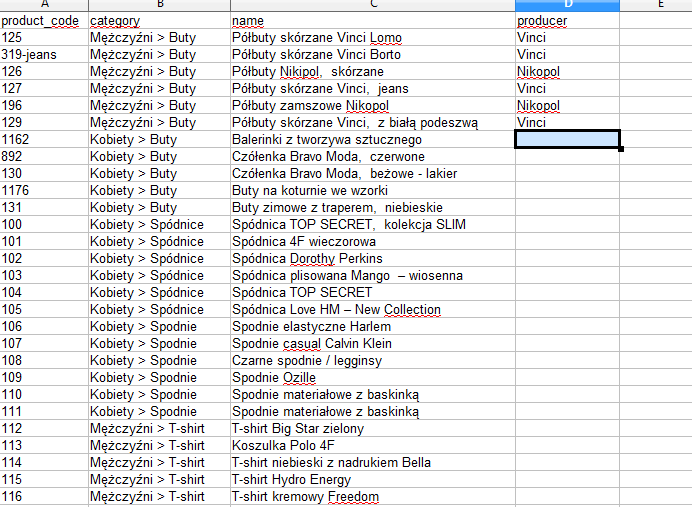Click name cell in product 111 row

tap(372, 411)
